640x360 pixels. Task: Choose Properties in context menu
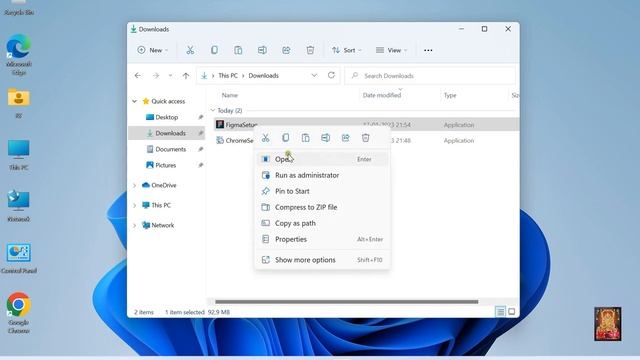(322, 239)
